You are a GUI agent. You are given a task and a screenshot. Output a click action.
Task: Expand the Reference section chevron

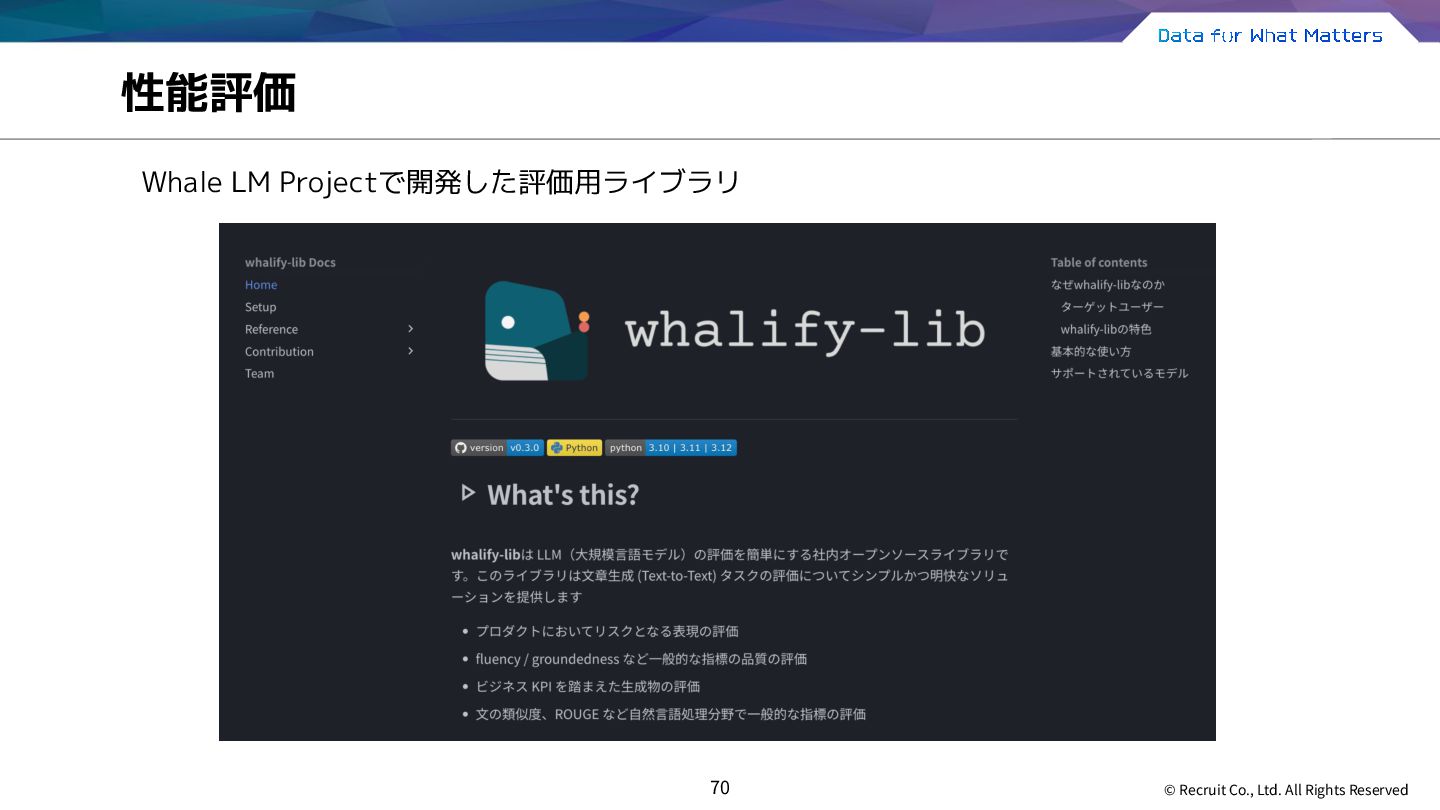[410, 329]
